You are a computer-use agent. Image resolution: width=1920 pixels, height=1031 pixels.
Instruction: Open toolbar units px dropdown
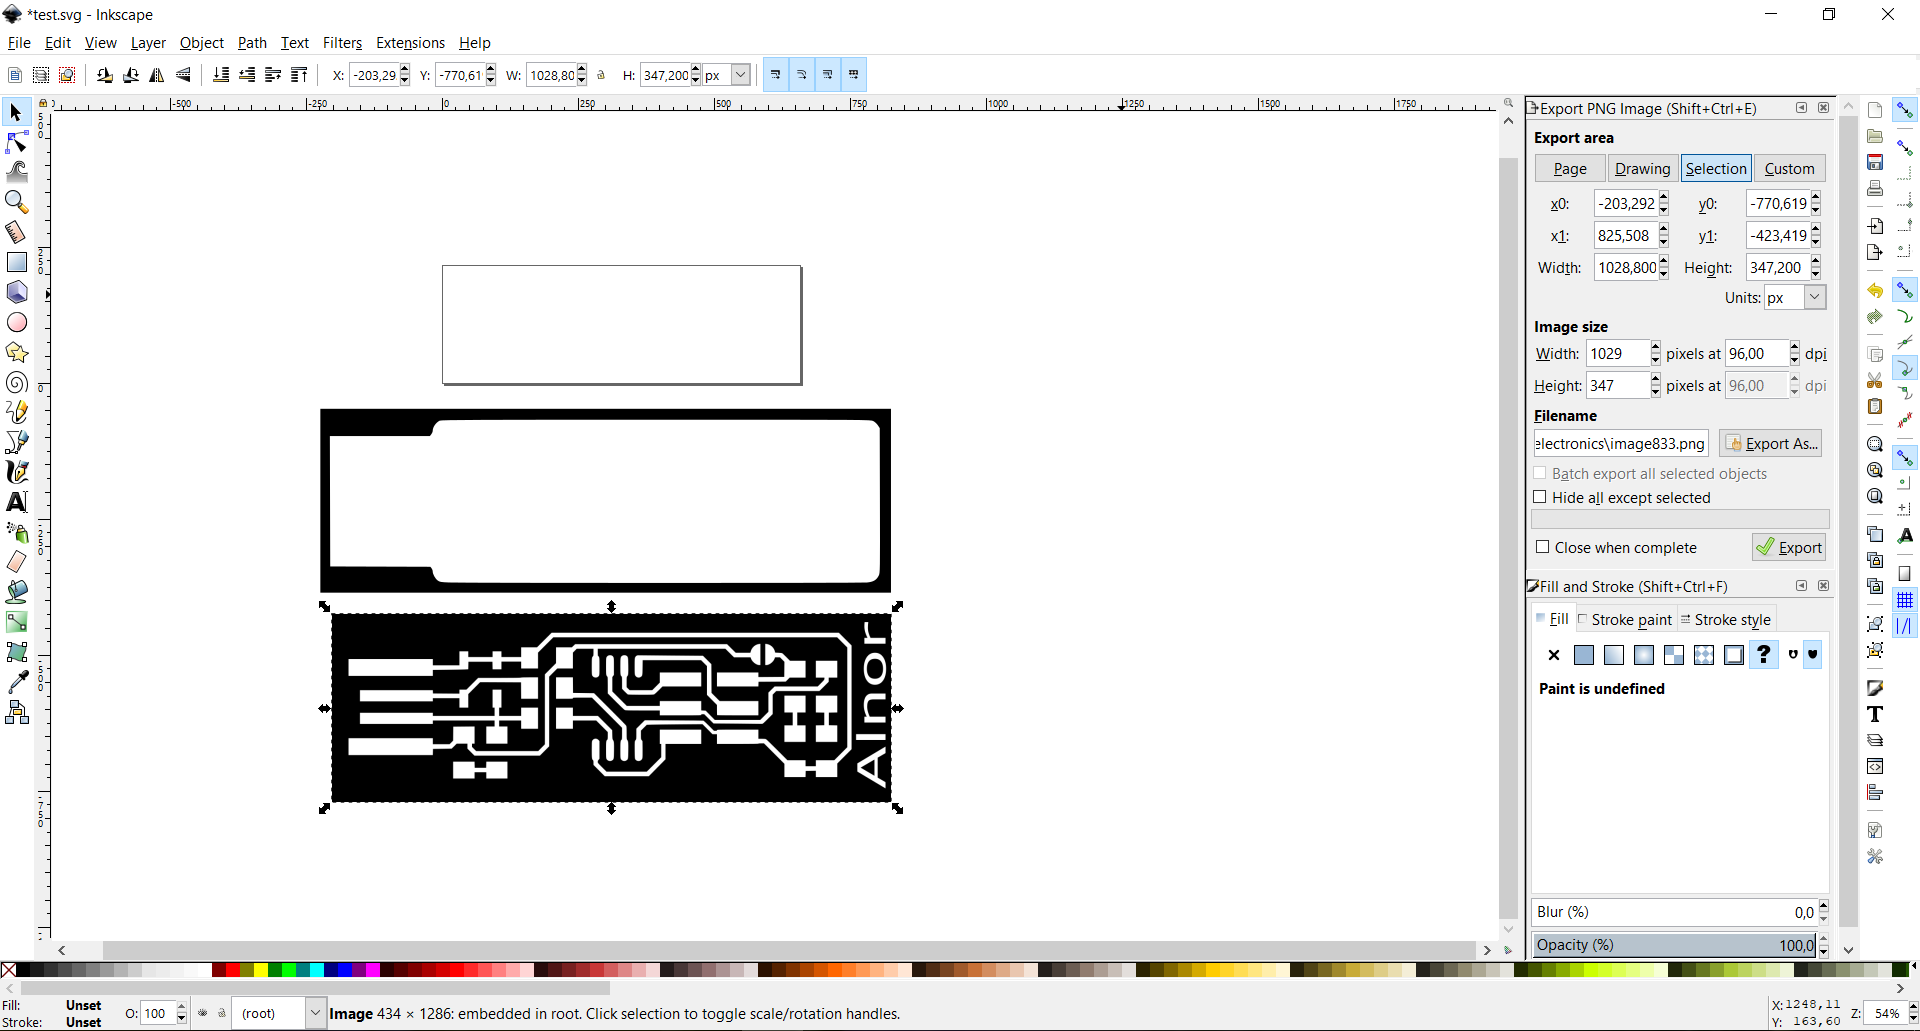741,75
